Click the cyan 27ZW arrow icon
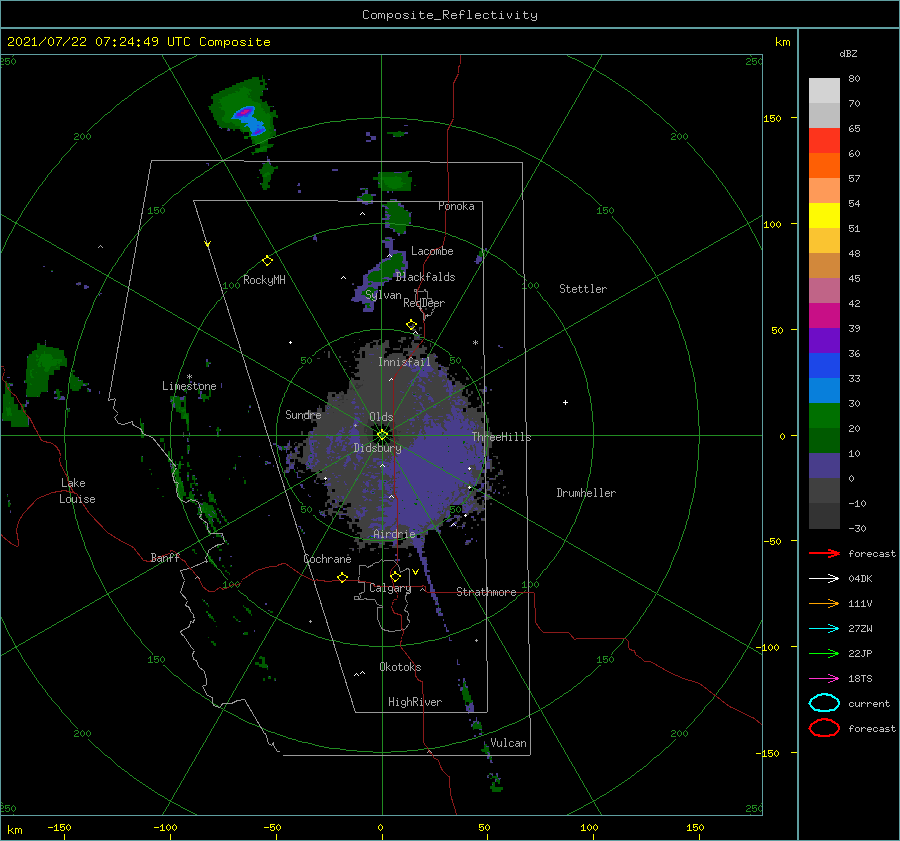900x841 pixels. 824,629
